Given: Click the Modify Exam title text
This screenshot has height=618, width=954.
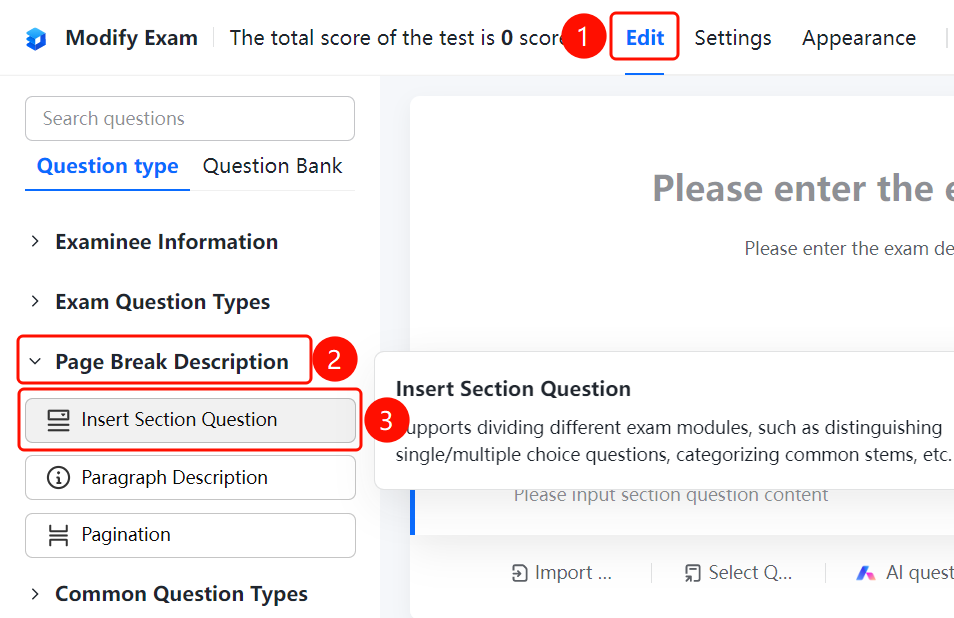Looking at the screenshot, I should [131, 38].
